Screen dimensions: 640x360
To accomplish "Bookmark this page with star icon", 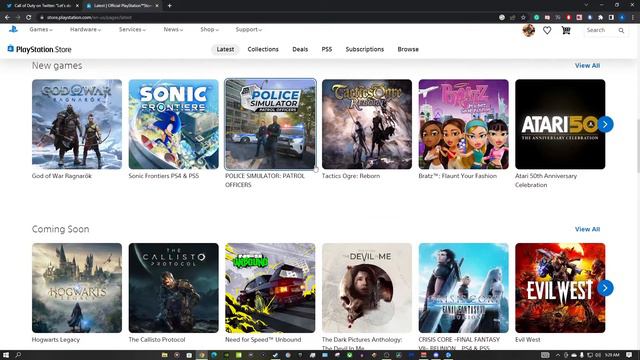I will [523, 18].
